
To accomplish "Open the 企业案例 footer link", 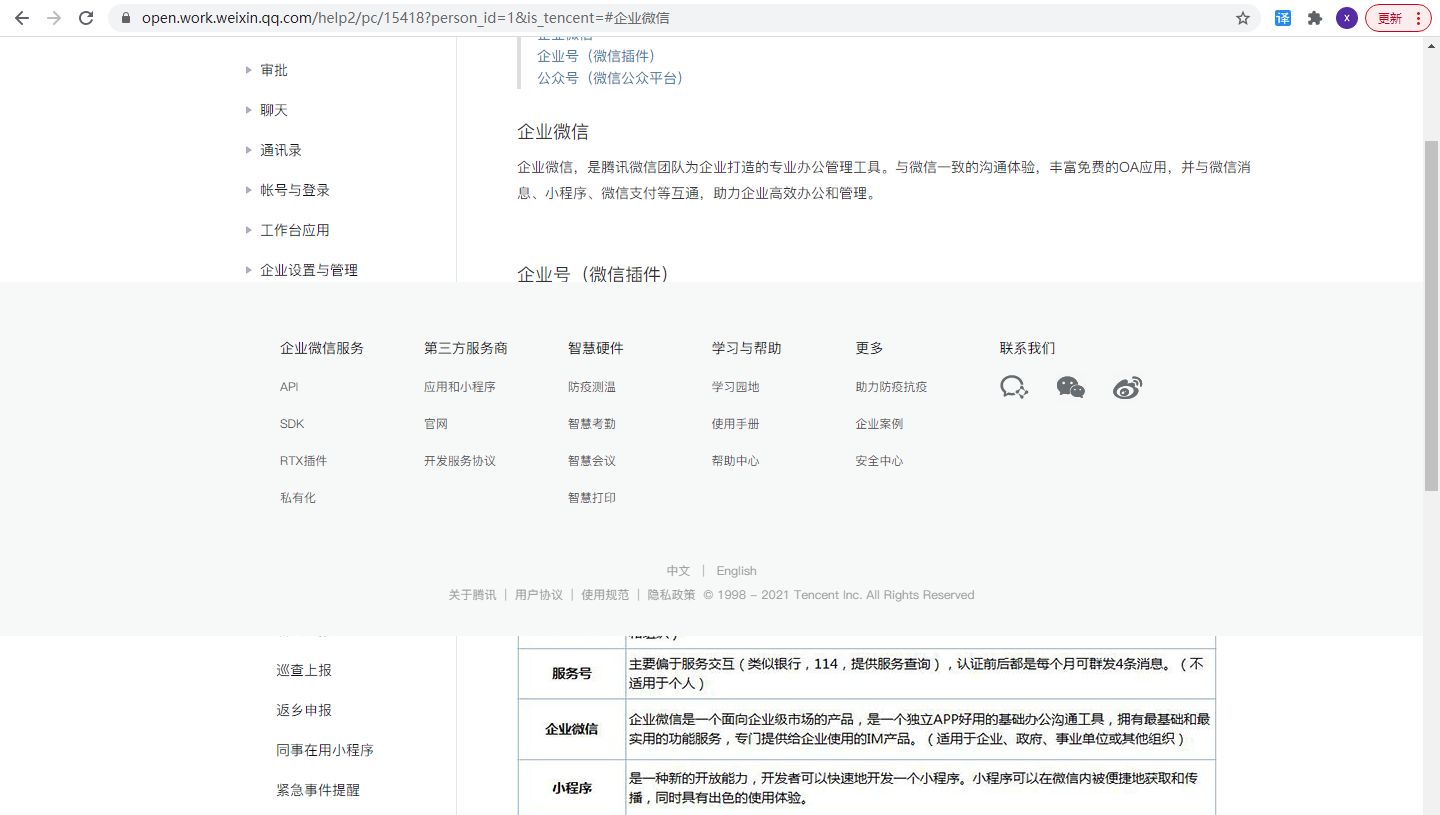I will (x=880, y=424).
